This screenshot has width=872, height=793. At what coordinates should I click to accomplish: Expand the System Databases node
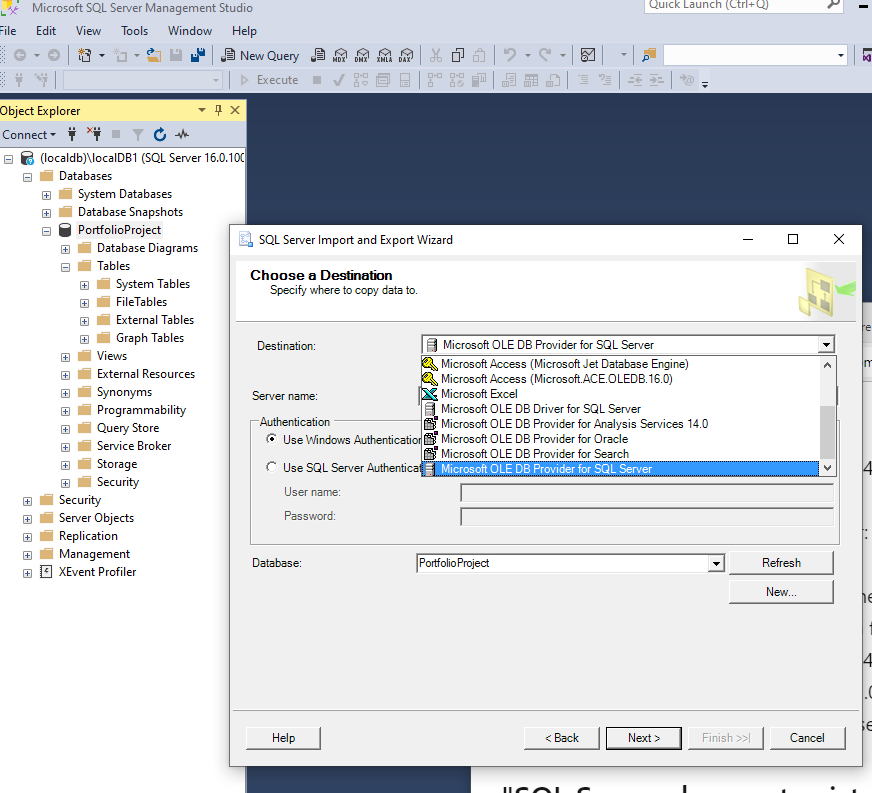click(46, 195)
